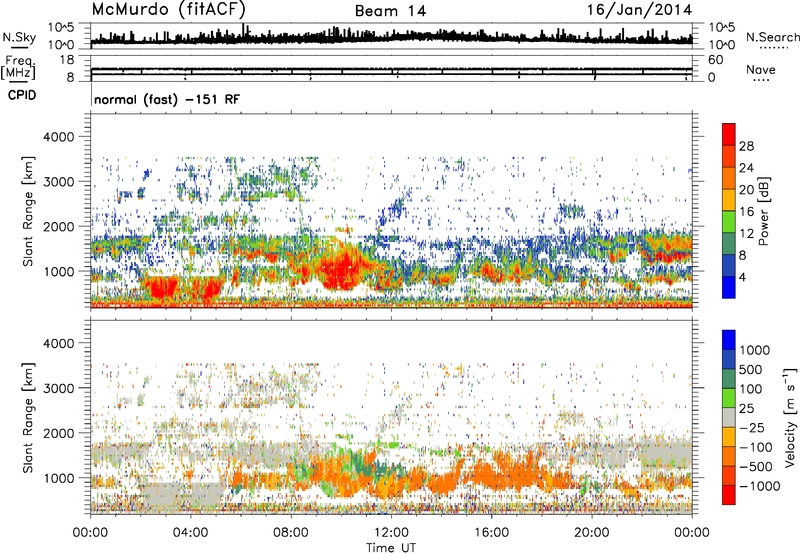Screen dimensions: 800x554
Task: Click the '28' power colorbar value
Action: click(x=746, y=146)
